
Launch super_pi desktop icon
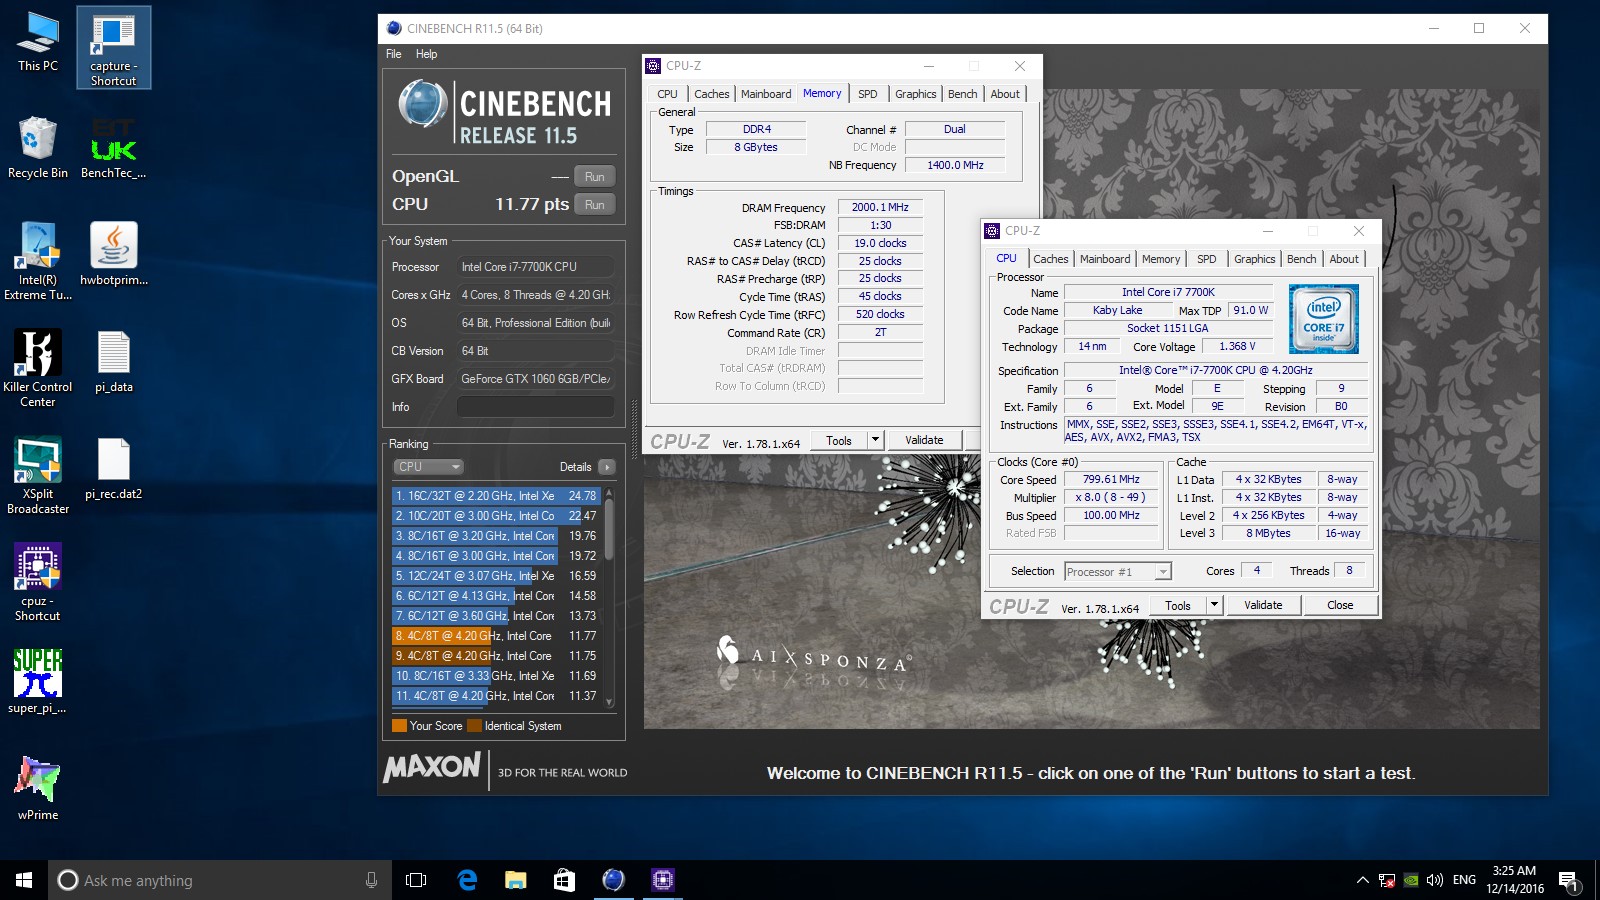click(x=38, y=681)
